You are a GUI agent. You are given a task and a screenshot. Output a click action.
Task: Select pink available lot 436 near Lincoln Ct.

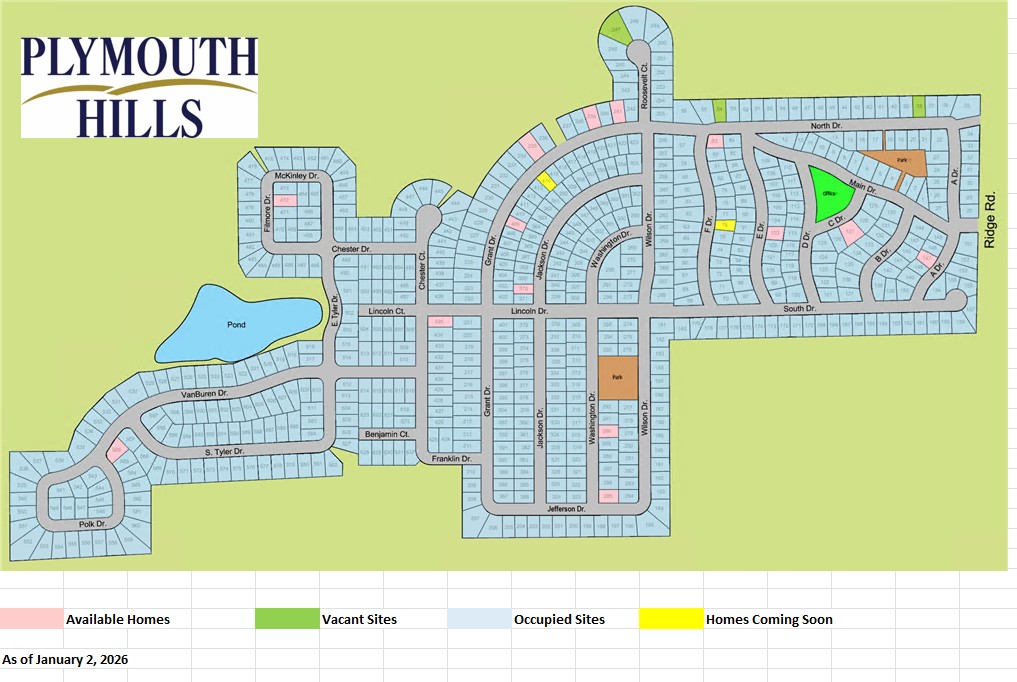click(x=439, y=321)
